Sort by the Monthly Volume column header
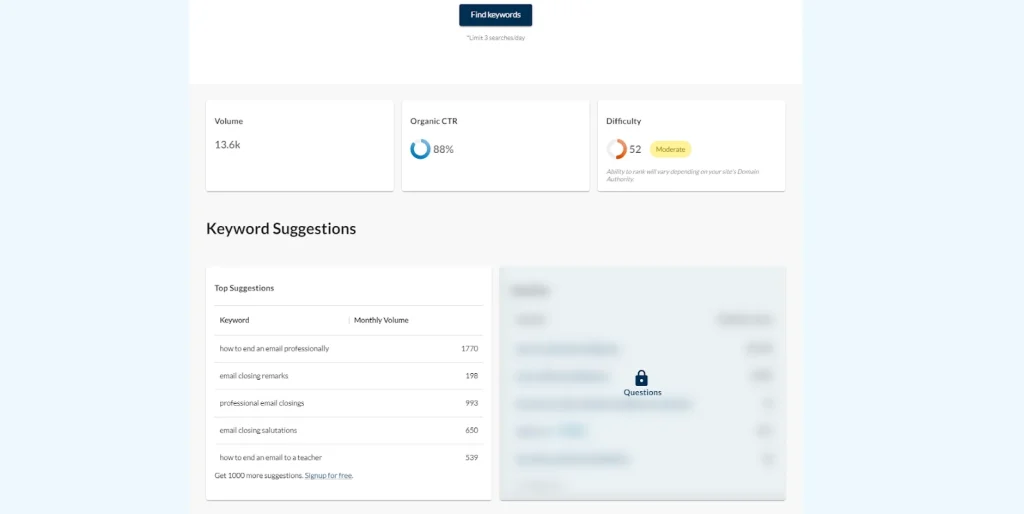This screenshot has height=514, width=1024. 381,320
